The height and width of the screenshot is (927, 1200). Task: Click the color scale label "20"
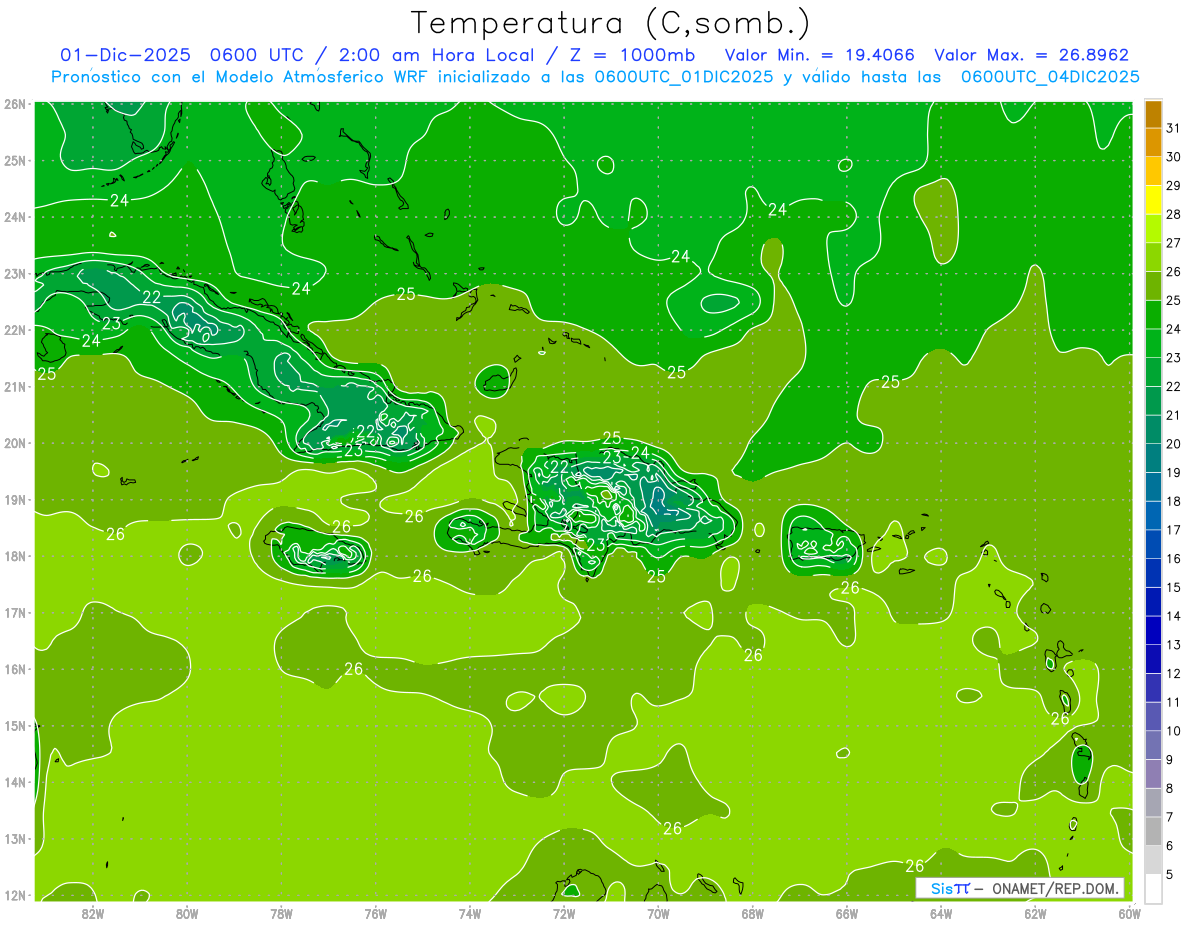pyautogui.click(x=1173, y=444)
